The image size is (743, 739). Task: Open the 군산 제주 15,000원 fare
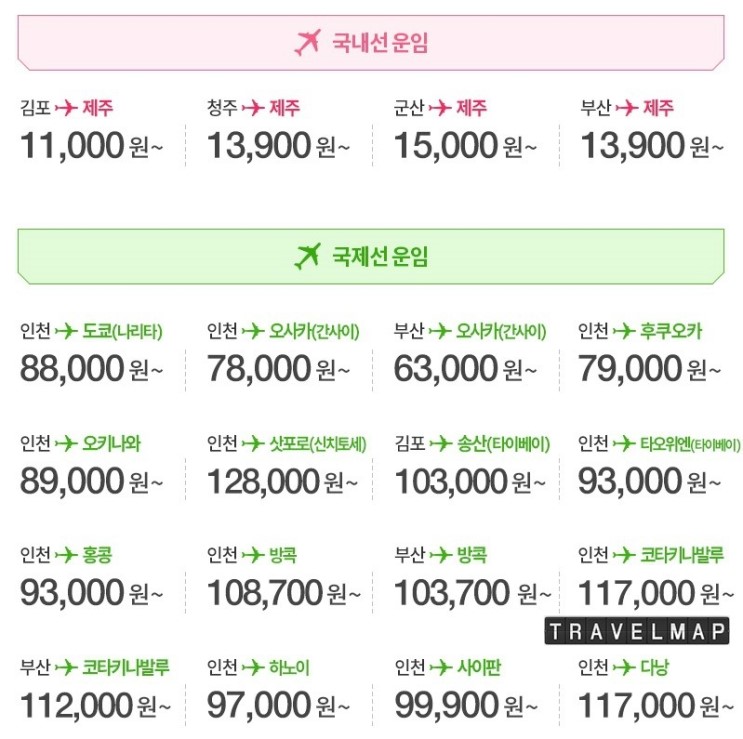point(465,131)
